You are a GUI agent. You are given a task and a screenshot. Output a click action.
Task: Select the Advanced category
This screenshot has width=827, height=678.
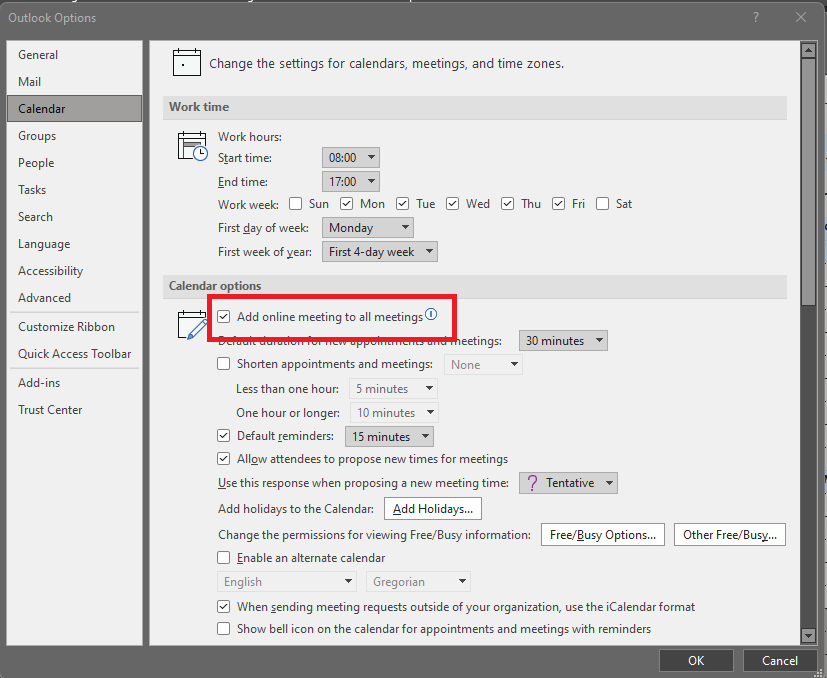coord(74,298)
